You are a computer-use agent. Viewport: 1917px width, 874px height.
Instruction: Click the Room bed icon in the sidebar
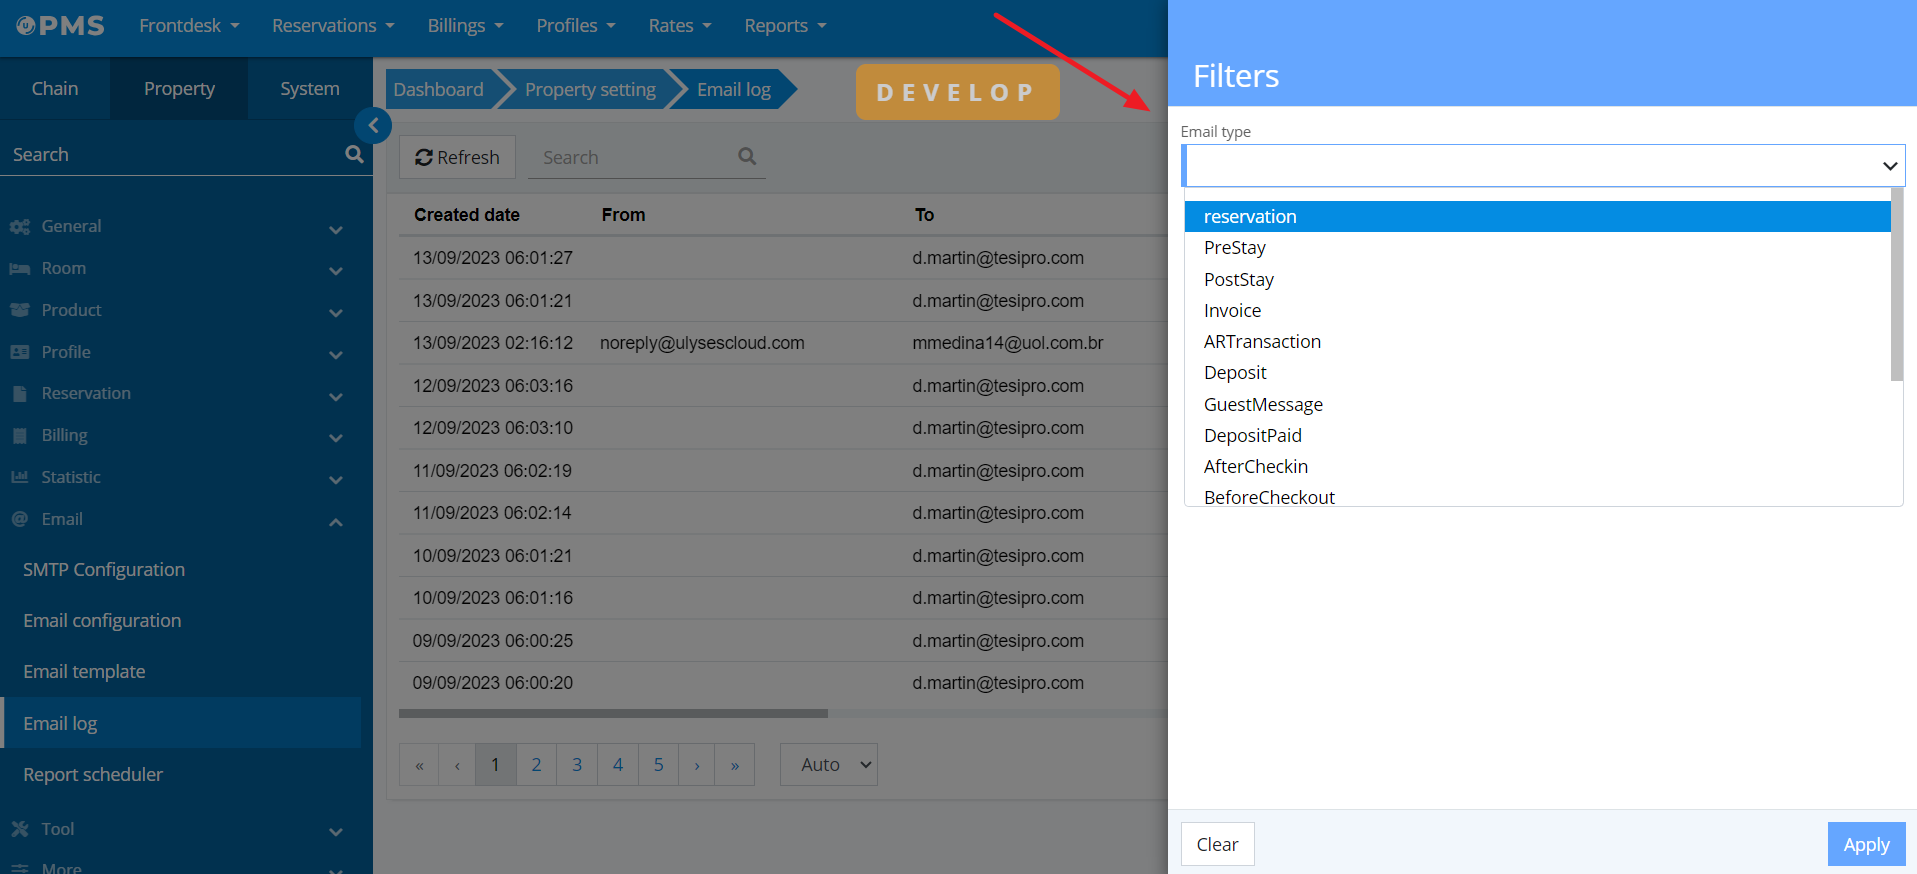[20, 269]
